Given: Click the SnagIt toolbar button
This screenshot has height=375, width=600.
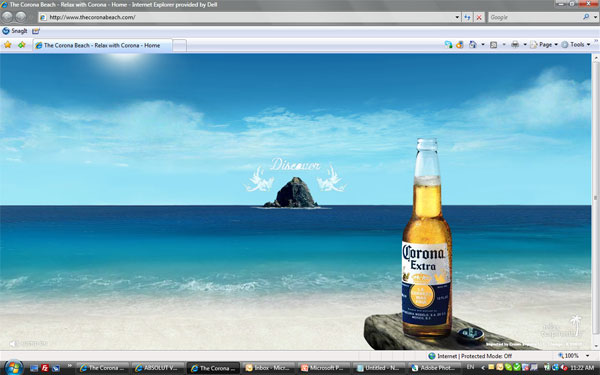Looking at the screenshot, I should coord(15,31).
